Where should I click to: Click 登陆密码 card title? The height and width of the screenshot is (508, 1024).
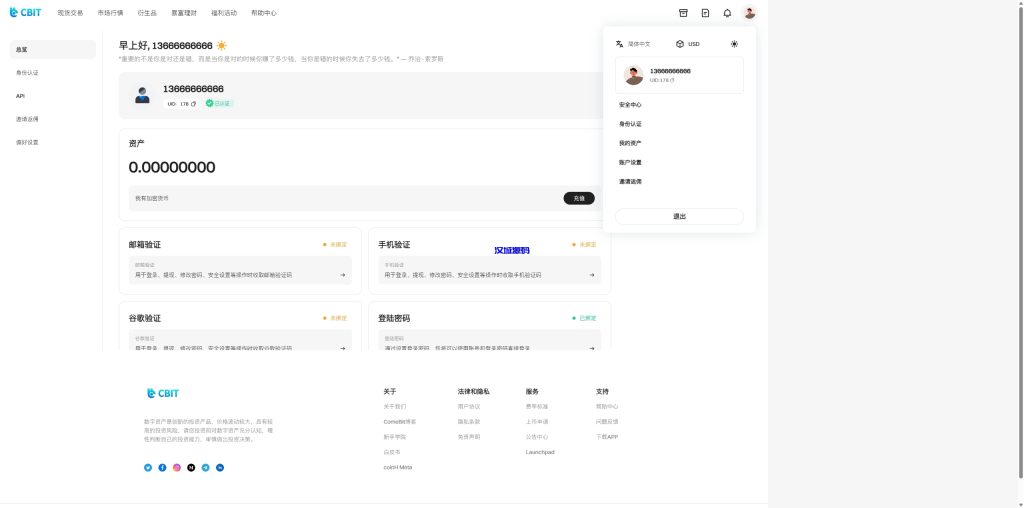point(394,318)
